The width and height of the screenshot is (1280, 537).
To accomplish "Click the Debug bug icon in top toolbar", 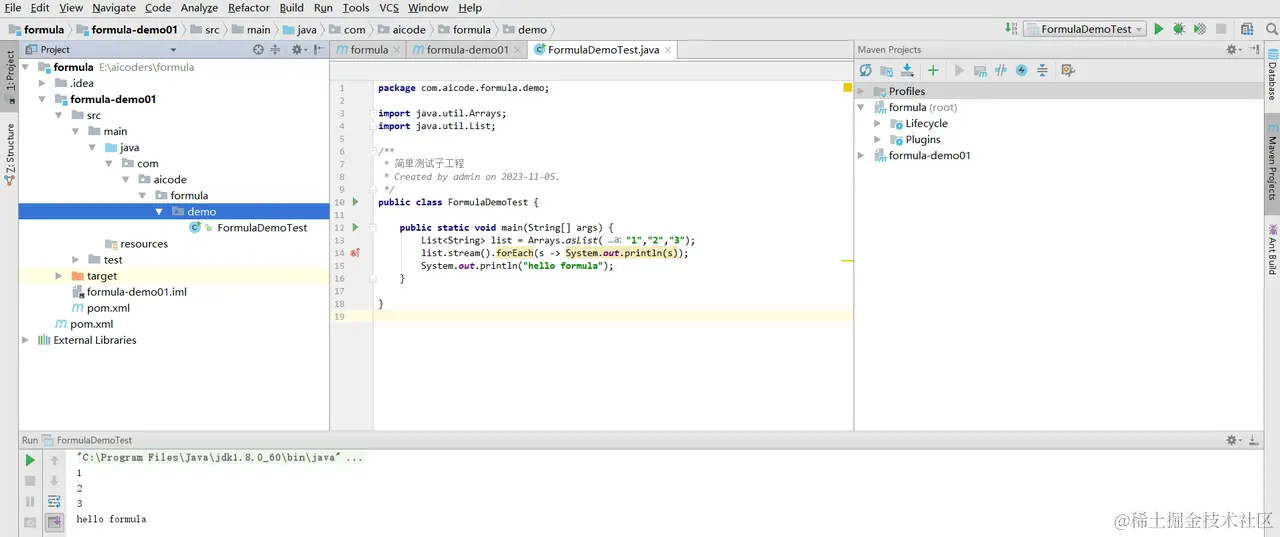I will (x=1179, y=29).
